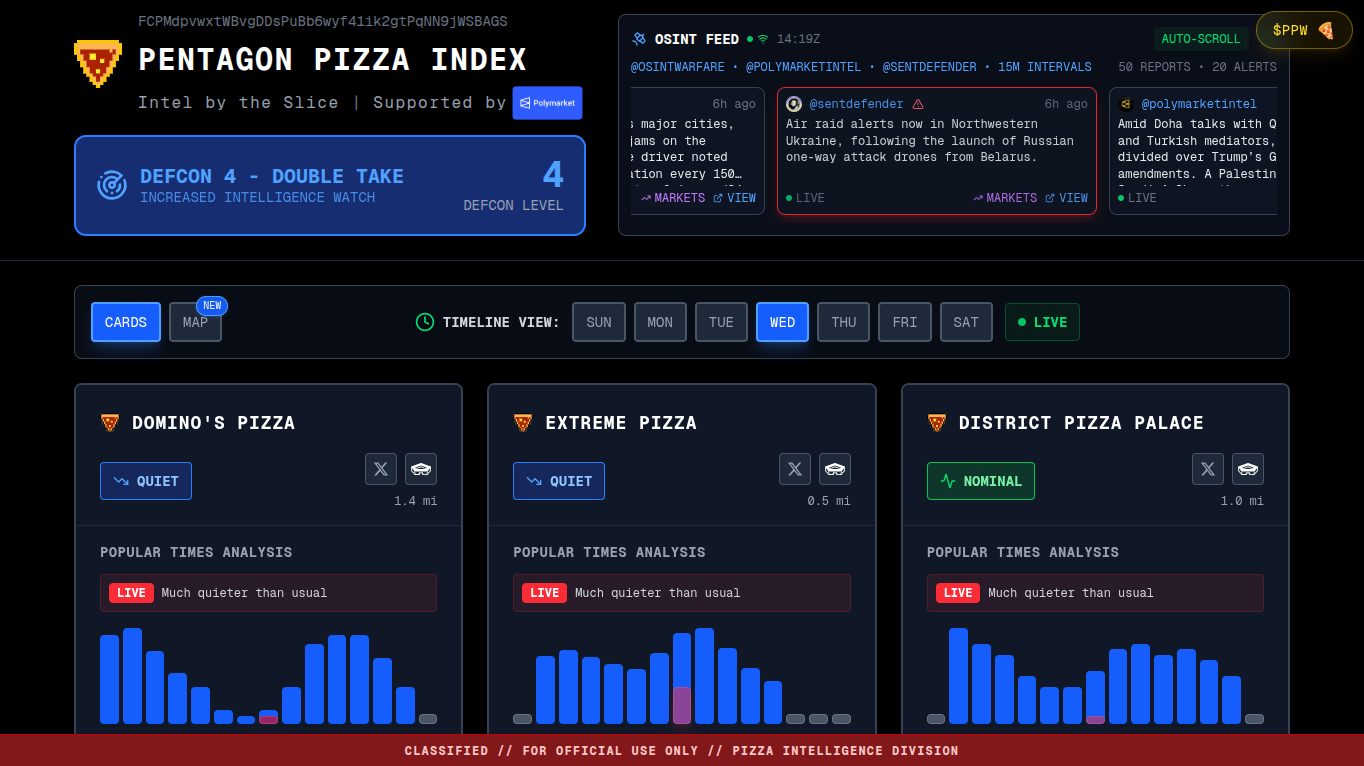
Task: Click NOMINAL status badge on District Pizza Palace
Action: 981,481
